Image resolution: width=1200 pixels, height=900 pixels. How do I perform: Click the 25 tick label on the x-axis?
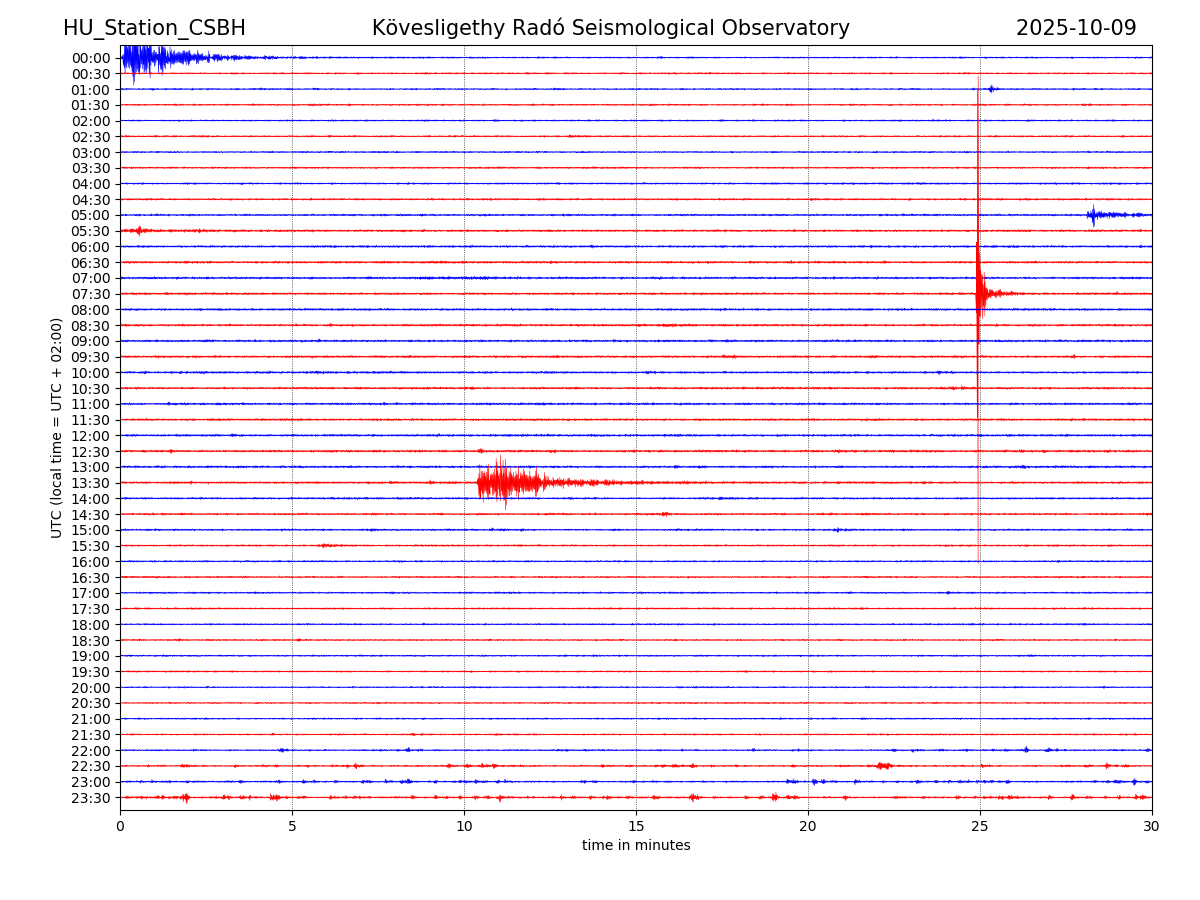click(980, 826)
